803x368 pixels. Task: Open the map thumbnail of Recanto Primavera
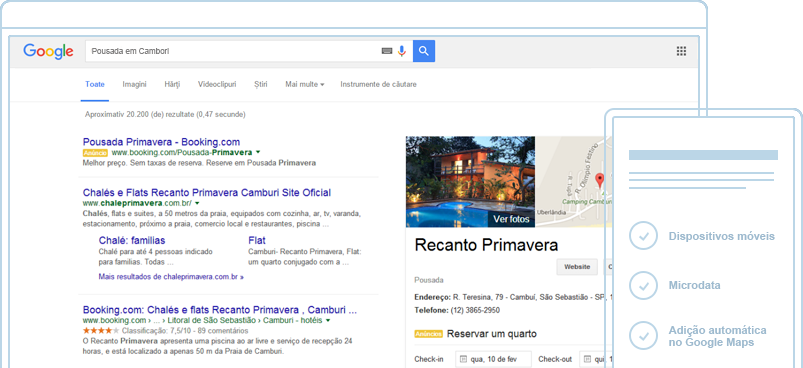click(x=573, y=182)
